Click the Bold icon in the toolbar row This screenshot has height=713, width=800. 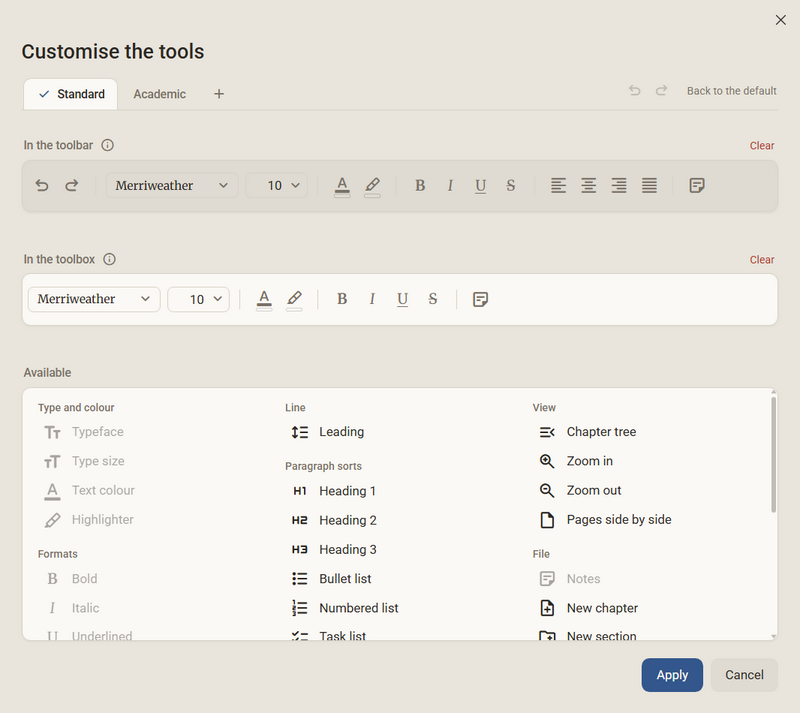pyautogui.click(x=420, y=185)
